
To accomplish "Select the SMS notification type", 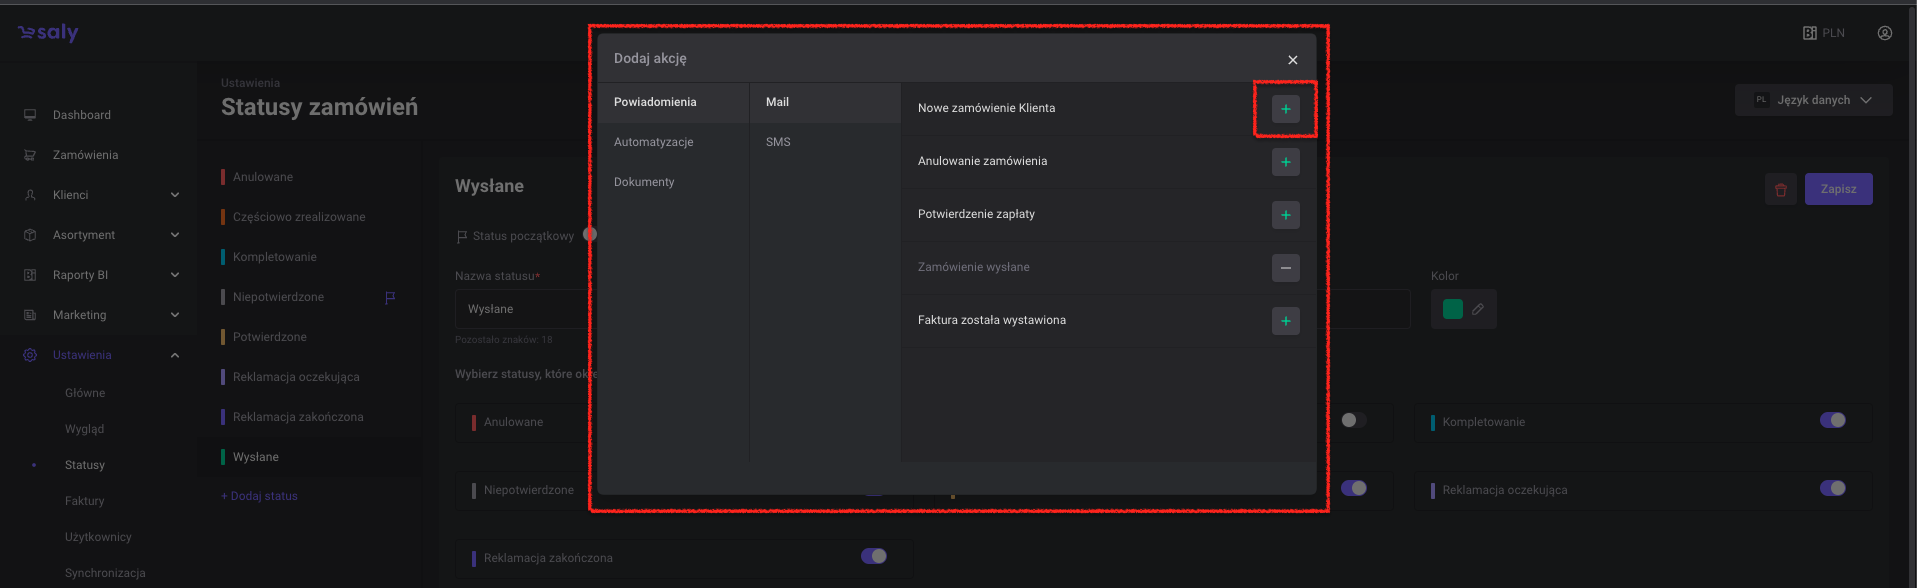I will (x=778, y=142).
